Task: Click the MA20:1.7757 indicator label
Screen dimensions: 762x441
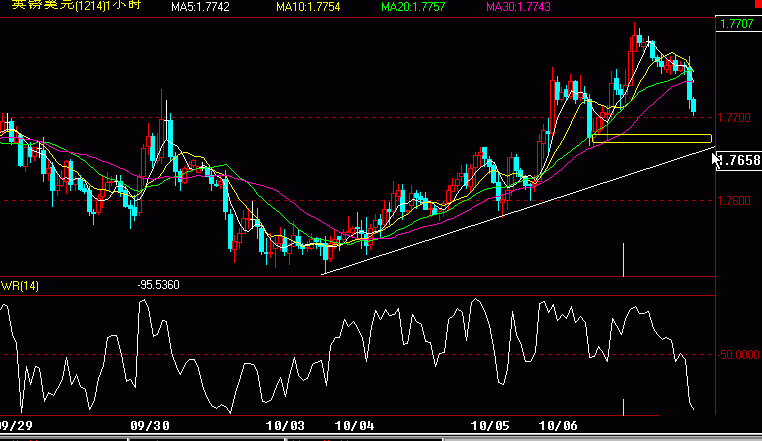Action: click(x=413, y=7)
